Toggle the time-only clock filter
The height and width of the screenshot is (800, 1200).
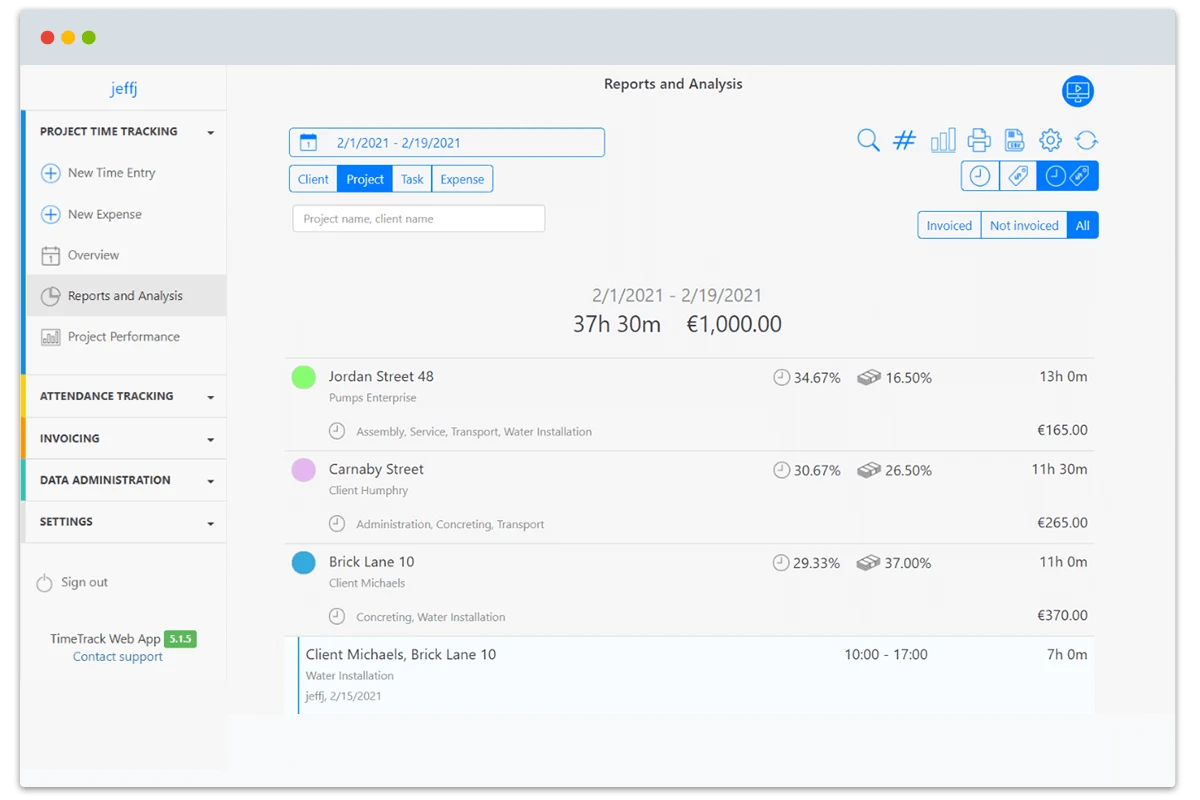(x=980, y=176)
